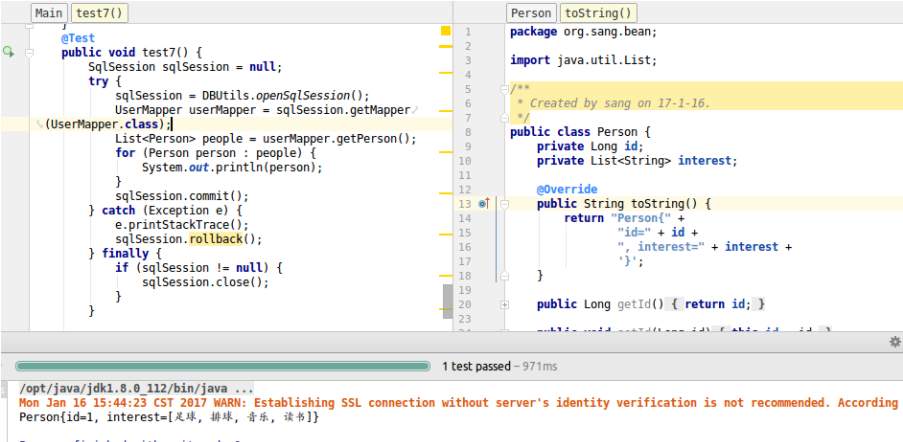This screenshot has height=442, width=903.
Task: Click the overriding-method gutter icon on line 13
Action: tap(484, 203)
